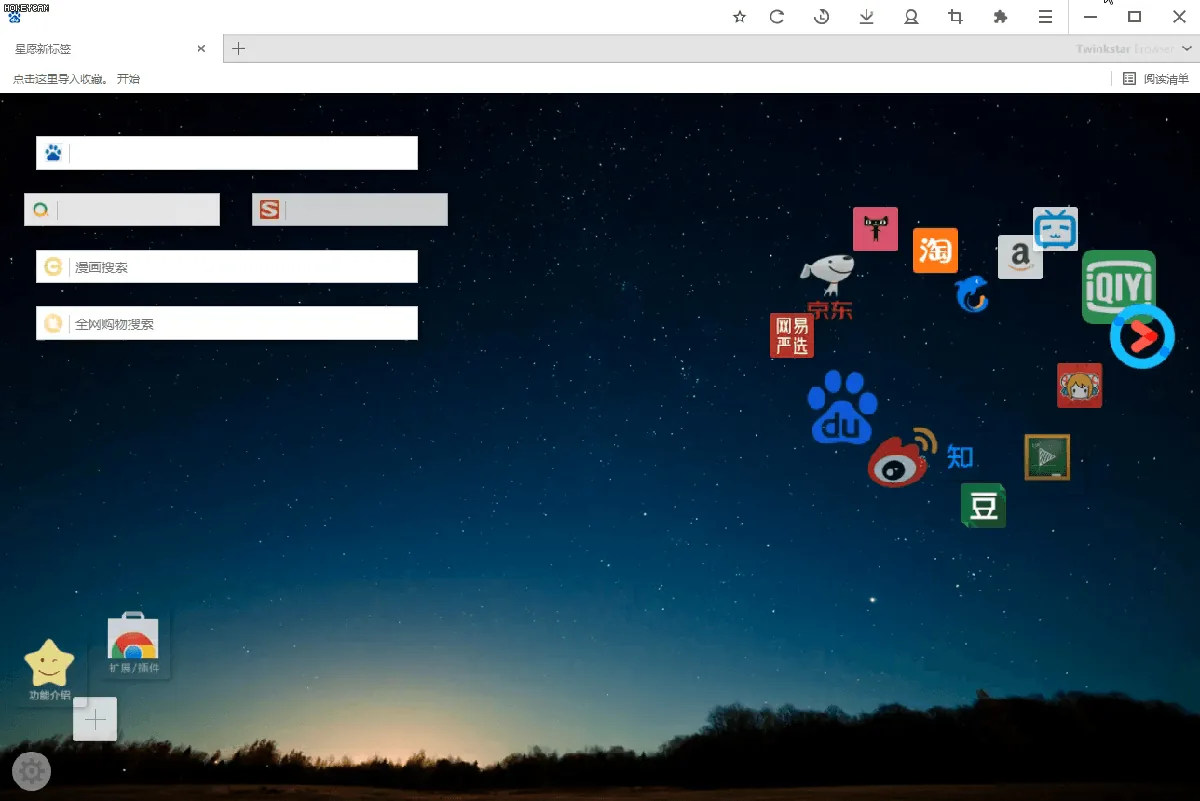Open new-tab settings gear
The width and height of the screenshot is (1200, 801).
click(x=31, y=771)
